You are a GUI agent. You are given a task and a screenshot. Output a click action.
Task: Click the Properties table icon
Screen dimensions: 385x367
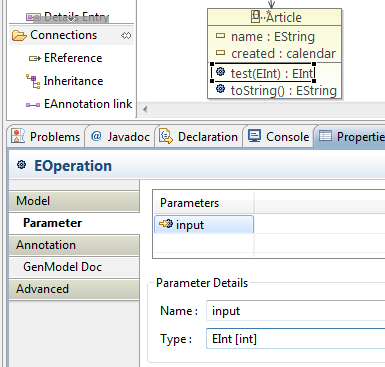(325, 136)
